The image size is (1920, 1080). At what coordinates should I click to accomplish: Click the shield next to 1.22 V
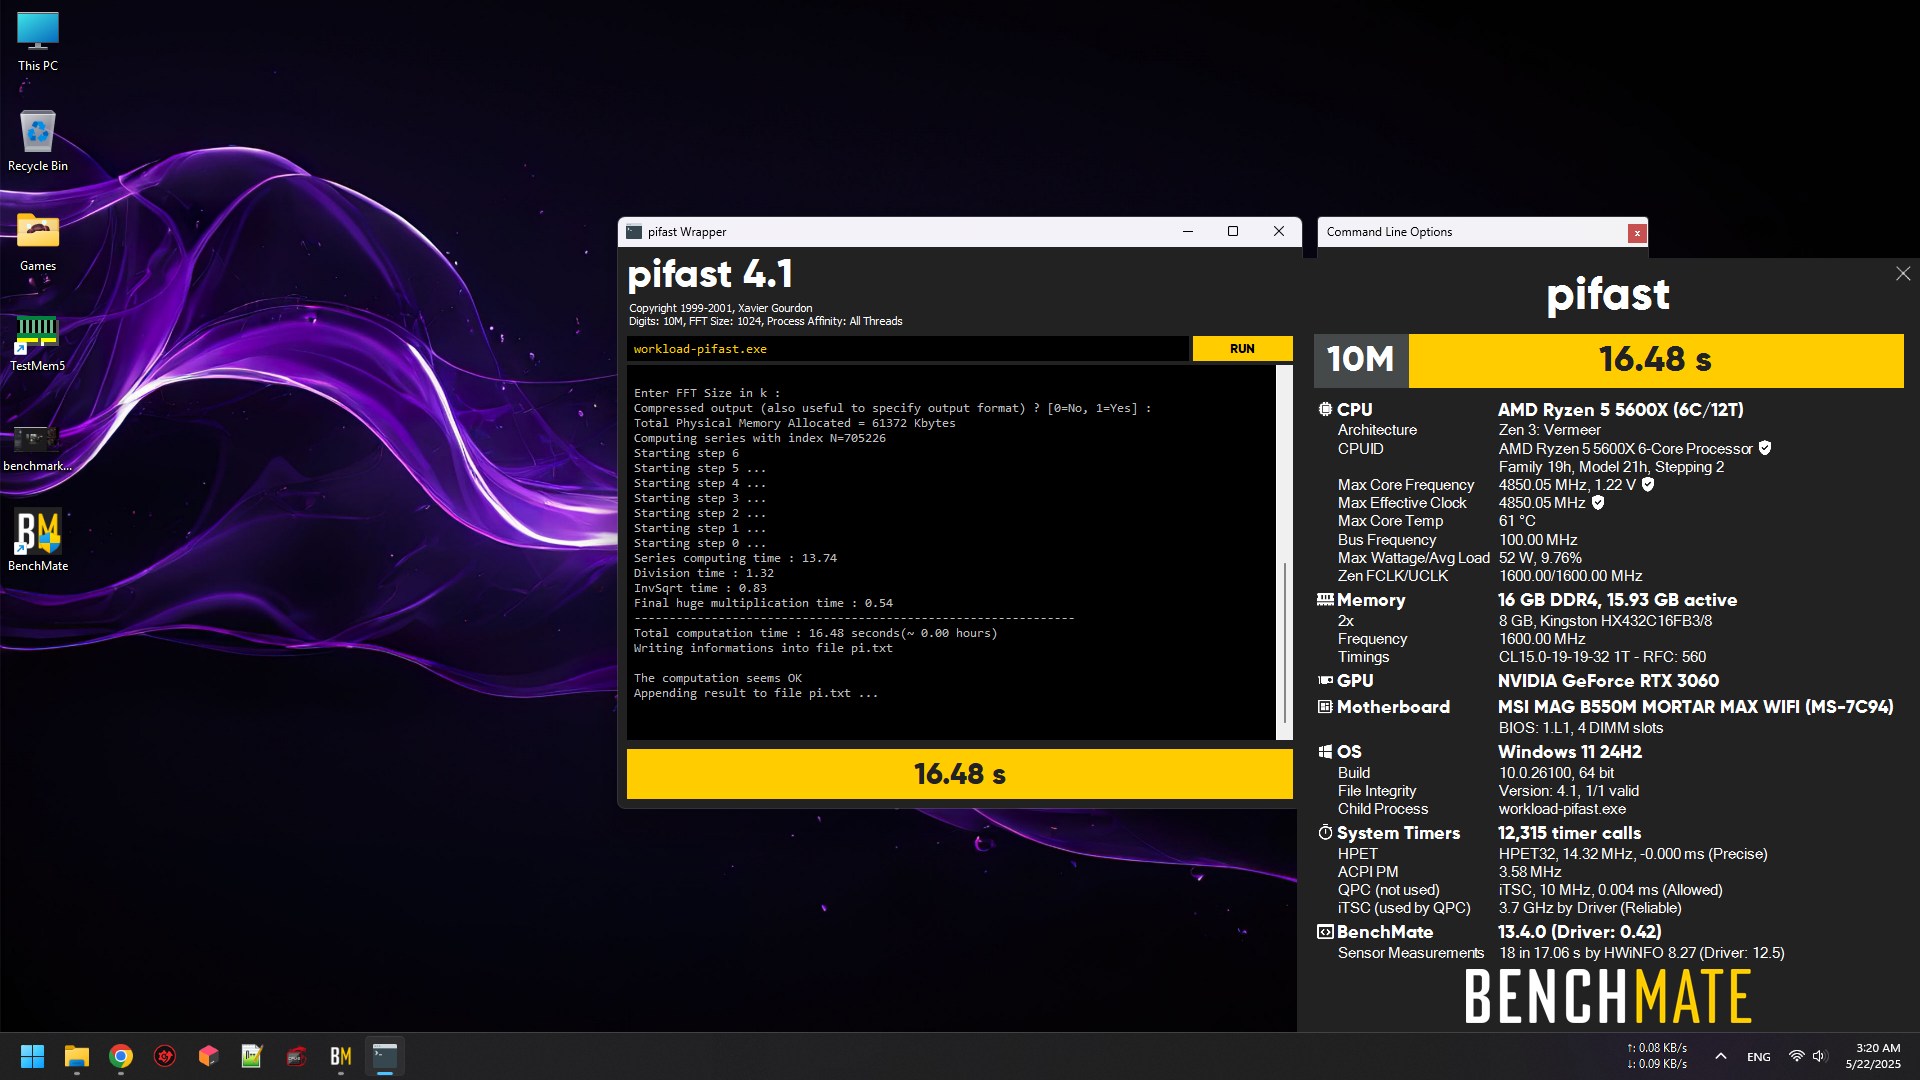point(1648,484)
